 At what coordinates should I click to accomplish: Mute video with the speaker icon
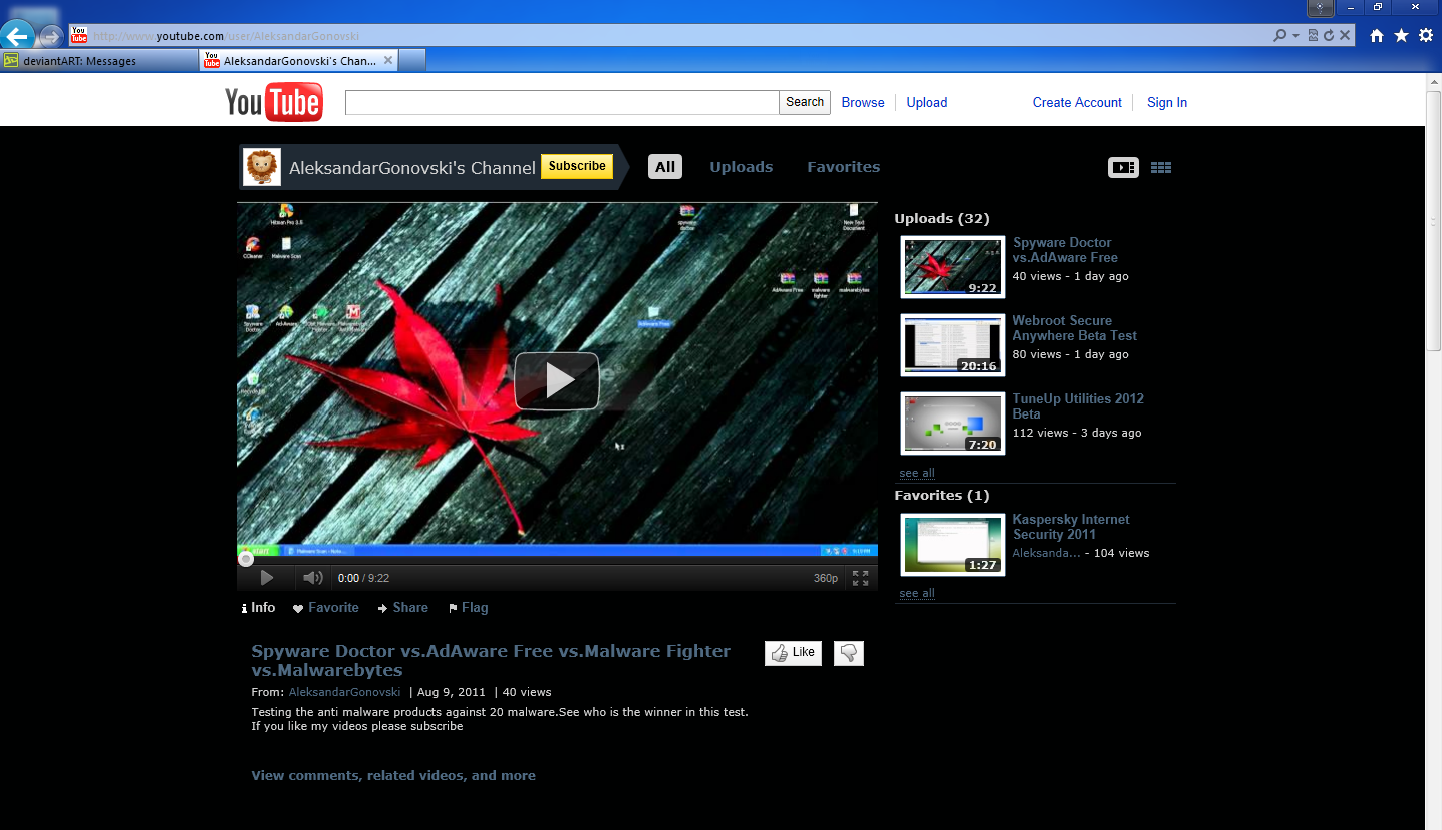(313, 578)
